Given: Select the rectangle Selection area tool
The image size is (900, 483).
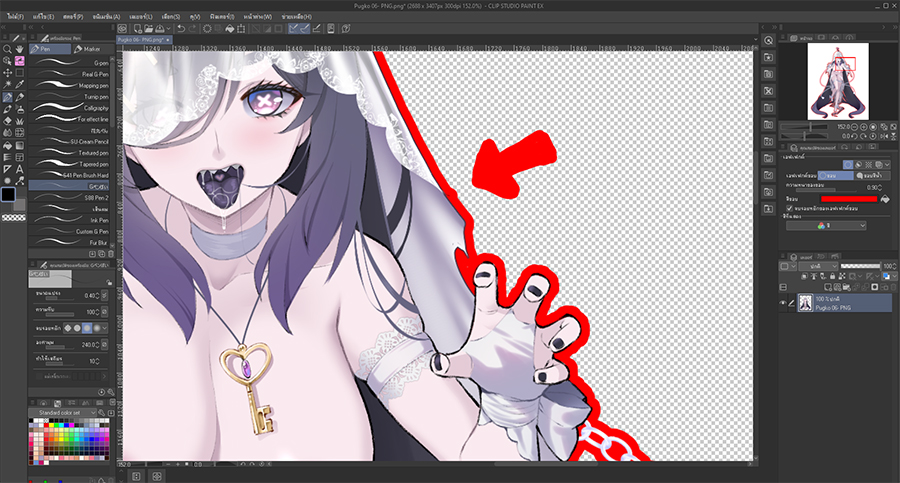Looking at the screenshot, I should 20,73.
